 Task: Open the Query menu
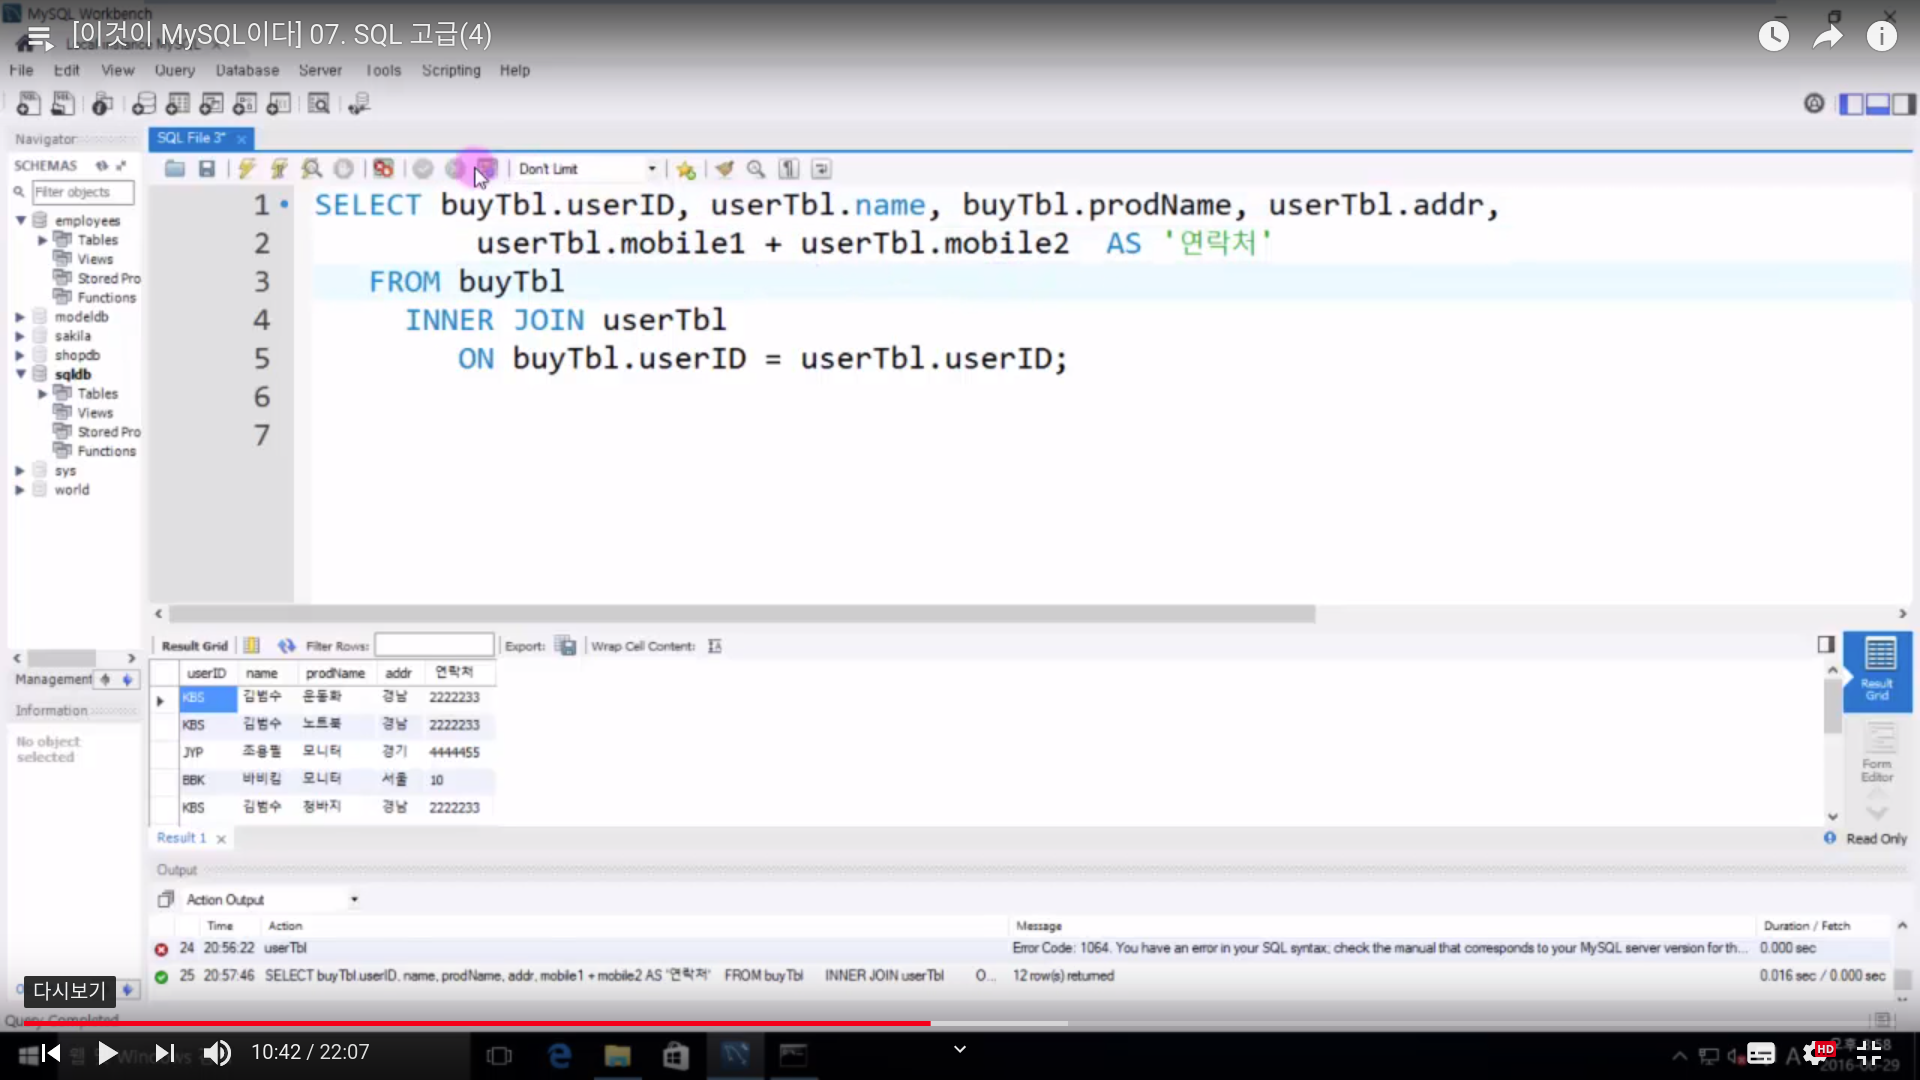pyautogui.click(x=174, y=70)
